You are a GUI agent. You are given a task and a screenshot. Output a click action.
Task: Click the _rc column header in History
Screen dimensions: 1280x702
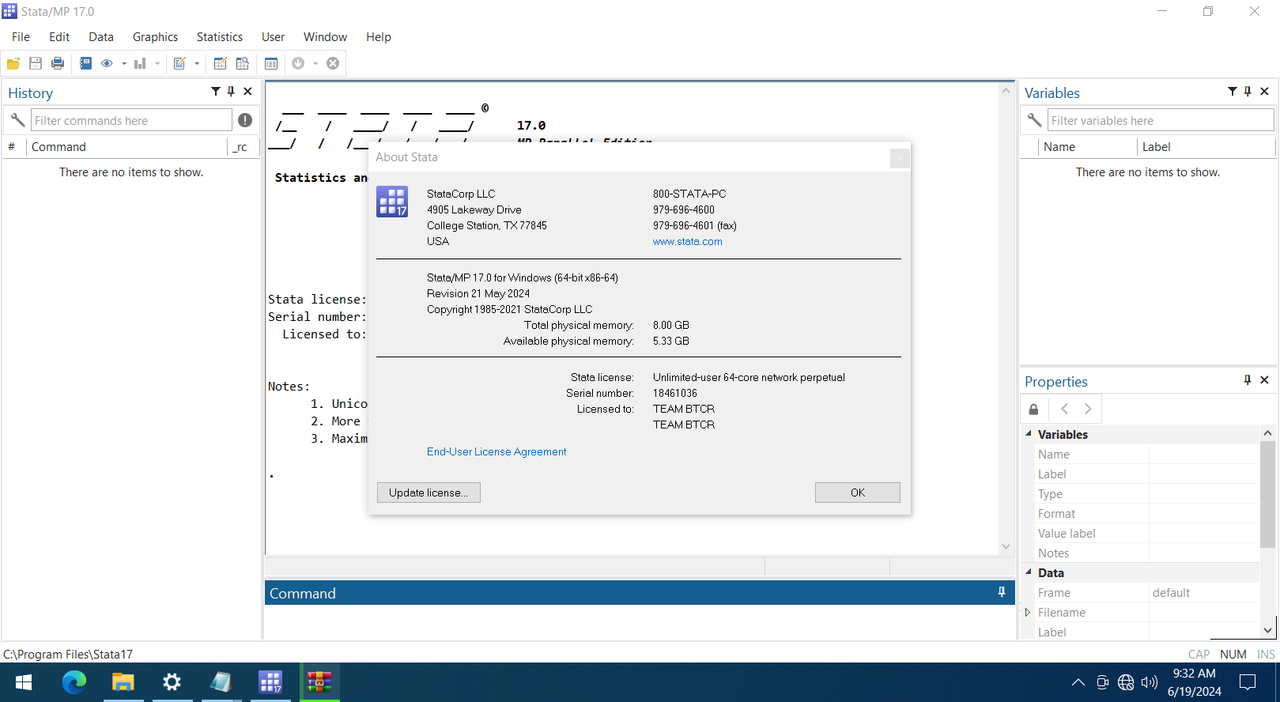tap(242, 147)
